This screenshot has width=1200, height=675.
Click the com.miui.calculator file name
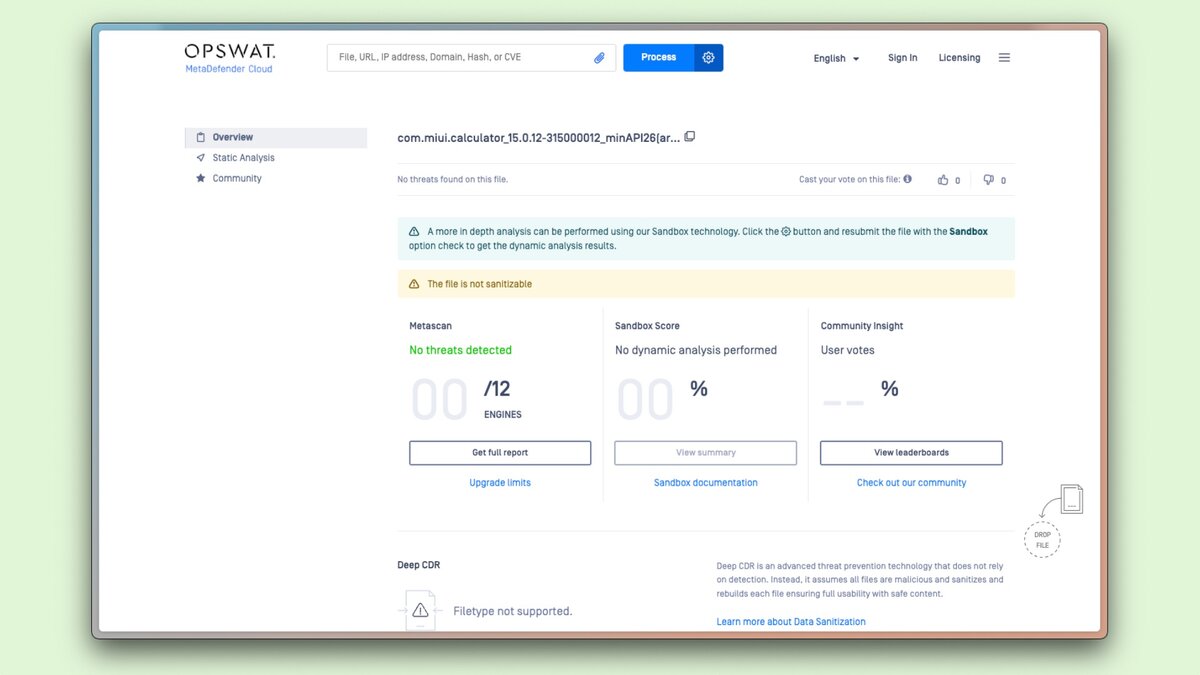tap(539, 138)
